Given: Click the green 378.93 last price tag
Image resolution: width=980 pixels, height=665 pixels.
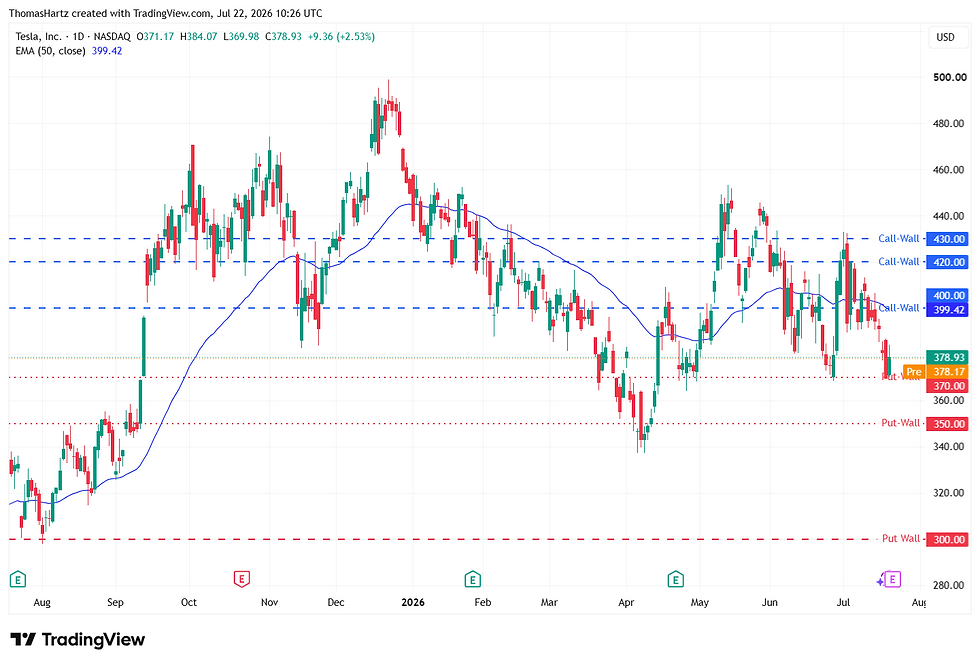Looking at the screenshot, I should pyautogui.click(x=948, y=358).
